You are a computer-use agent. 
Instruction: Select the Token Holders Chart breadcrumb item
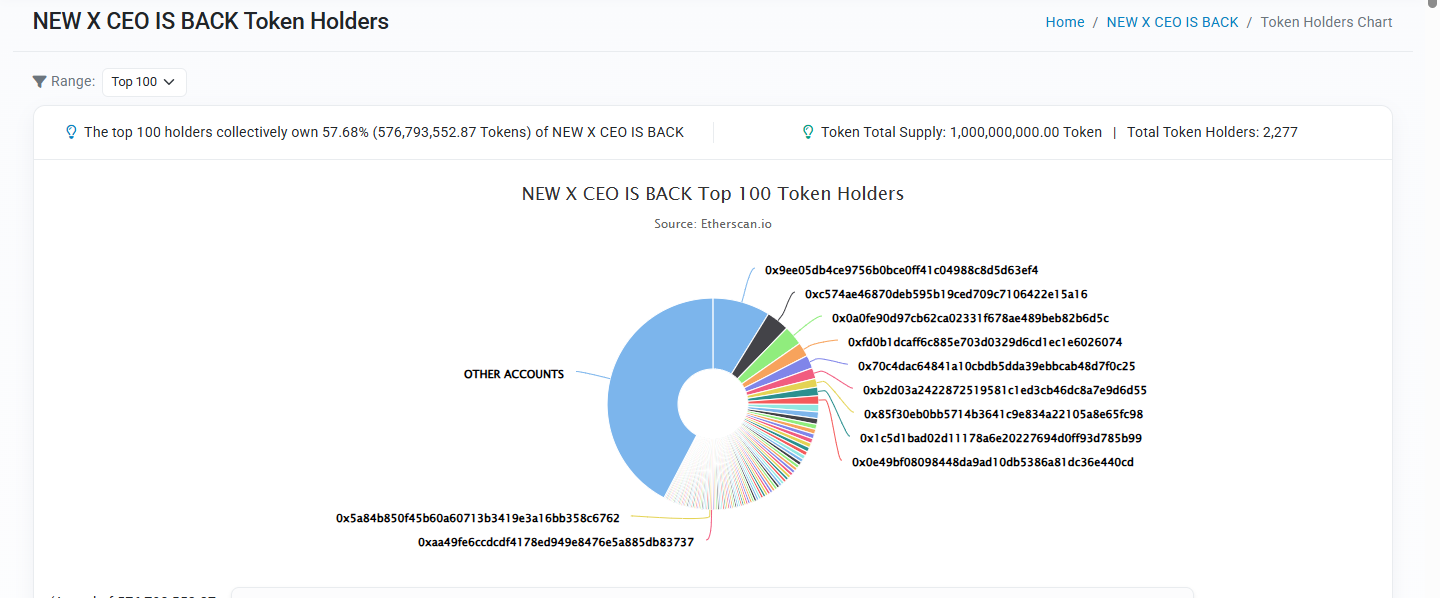(1326, 21)
